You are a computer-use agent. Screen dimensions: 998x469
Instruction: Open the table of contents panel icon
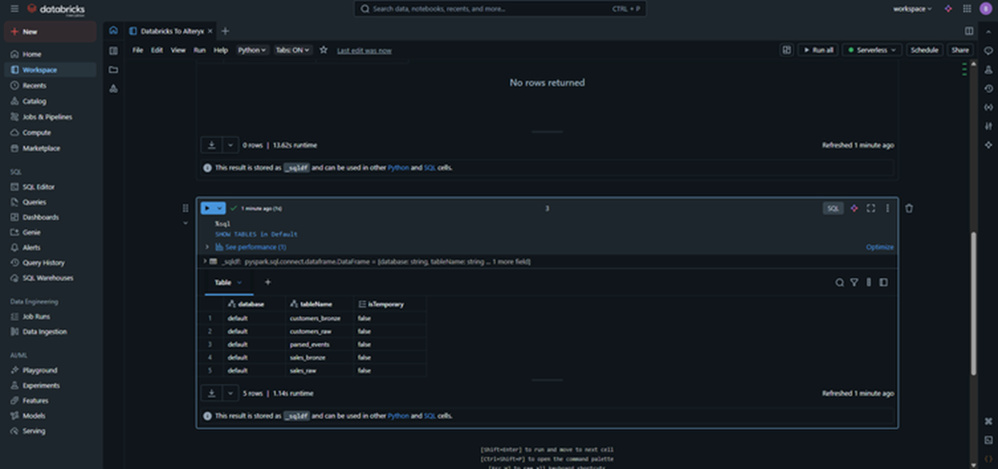tap(113, 51)
